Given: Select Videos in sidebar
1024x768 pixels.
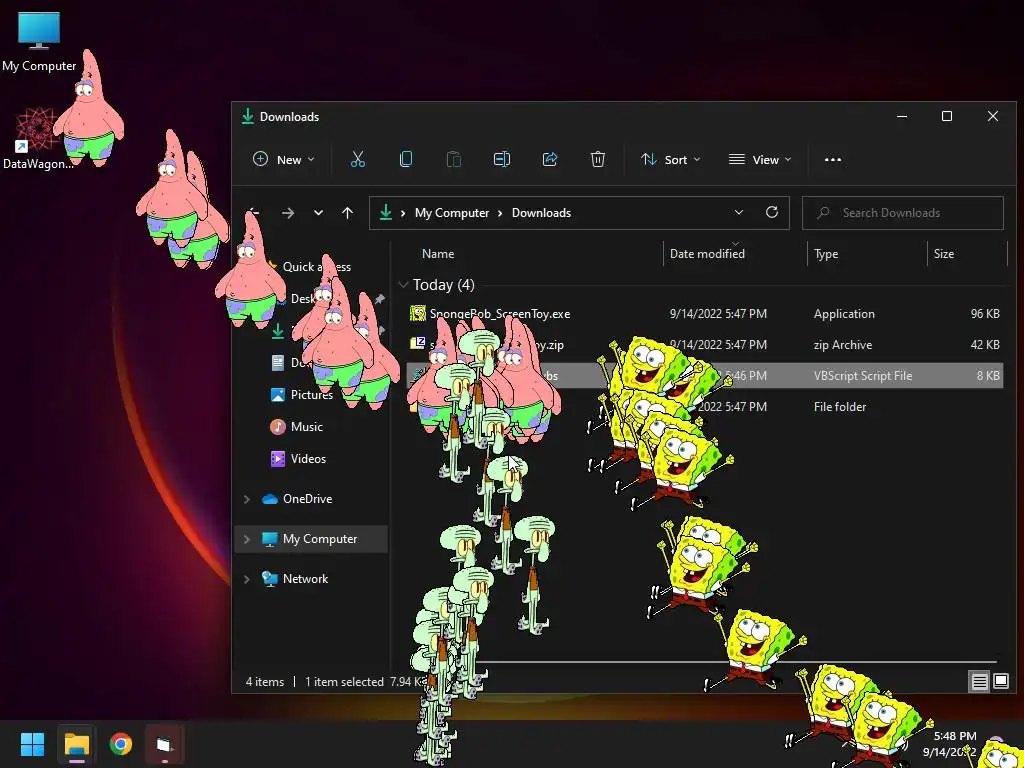Looking at the screenshot, I should click(x=298, y=458).
